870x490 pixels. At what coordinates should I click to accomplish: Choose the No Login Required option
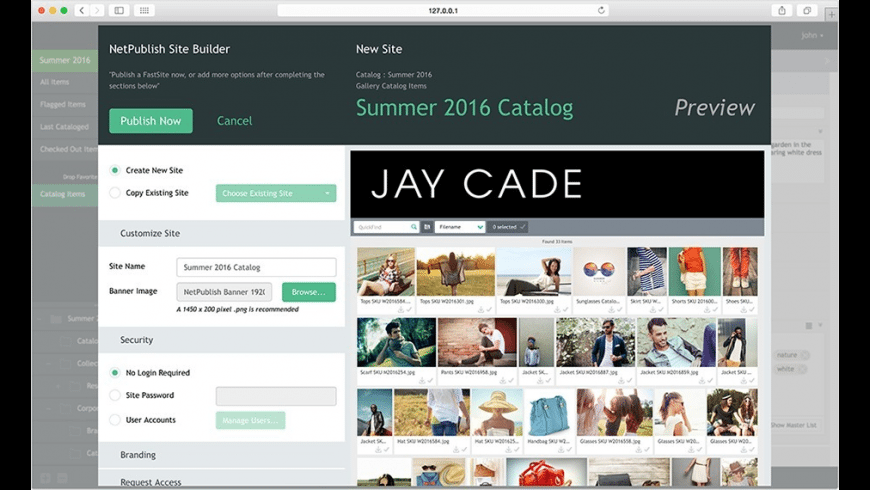115,373
